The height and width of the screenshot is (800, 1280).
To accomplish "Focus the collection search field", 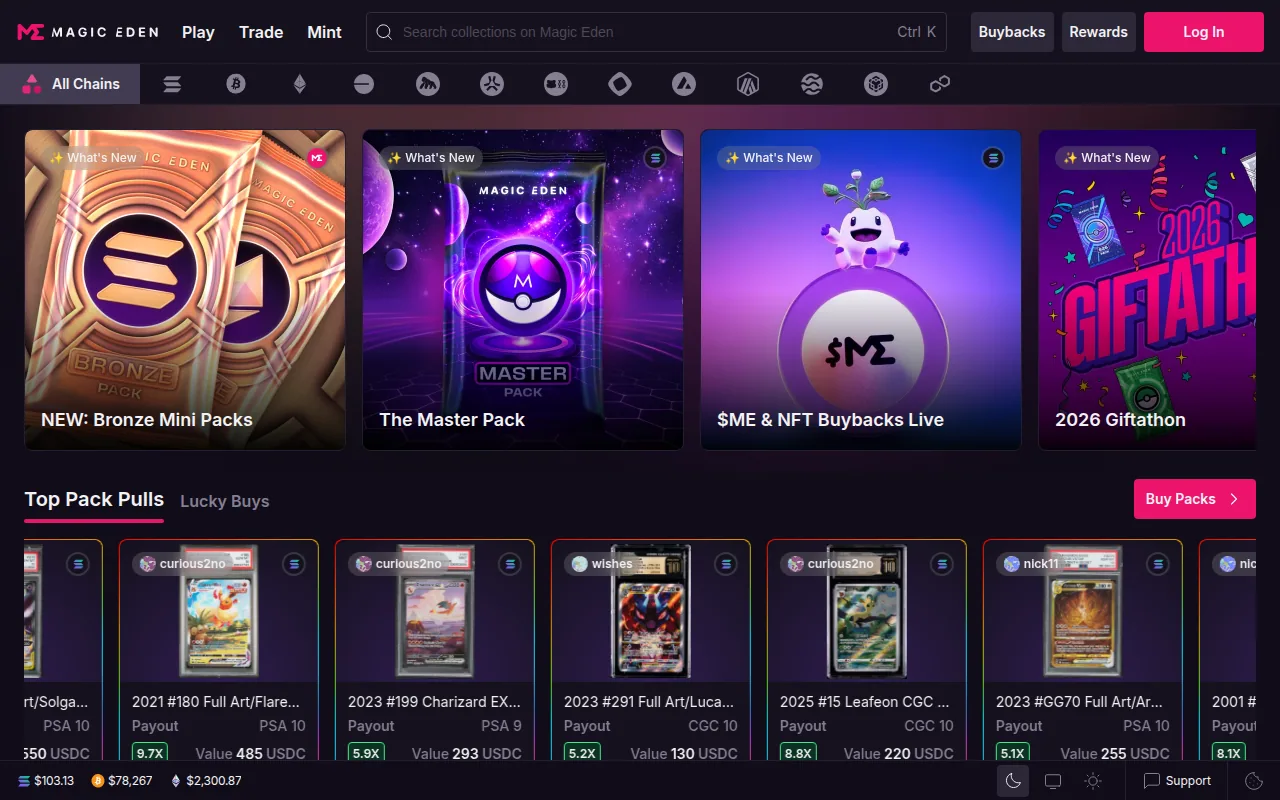I will (640, 32).
